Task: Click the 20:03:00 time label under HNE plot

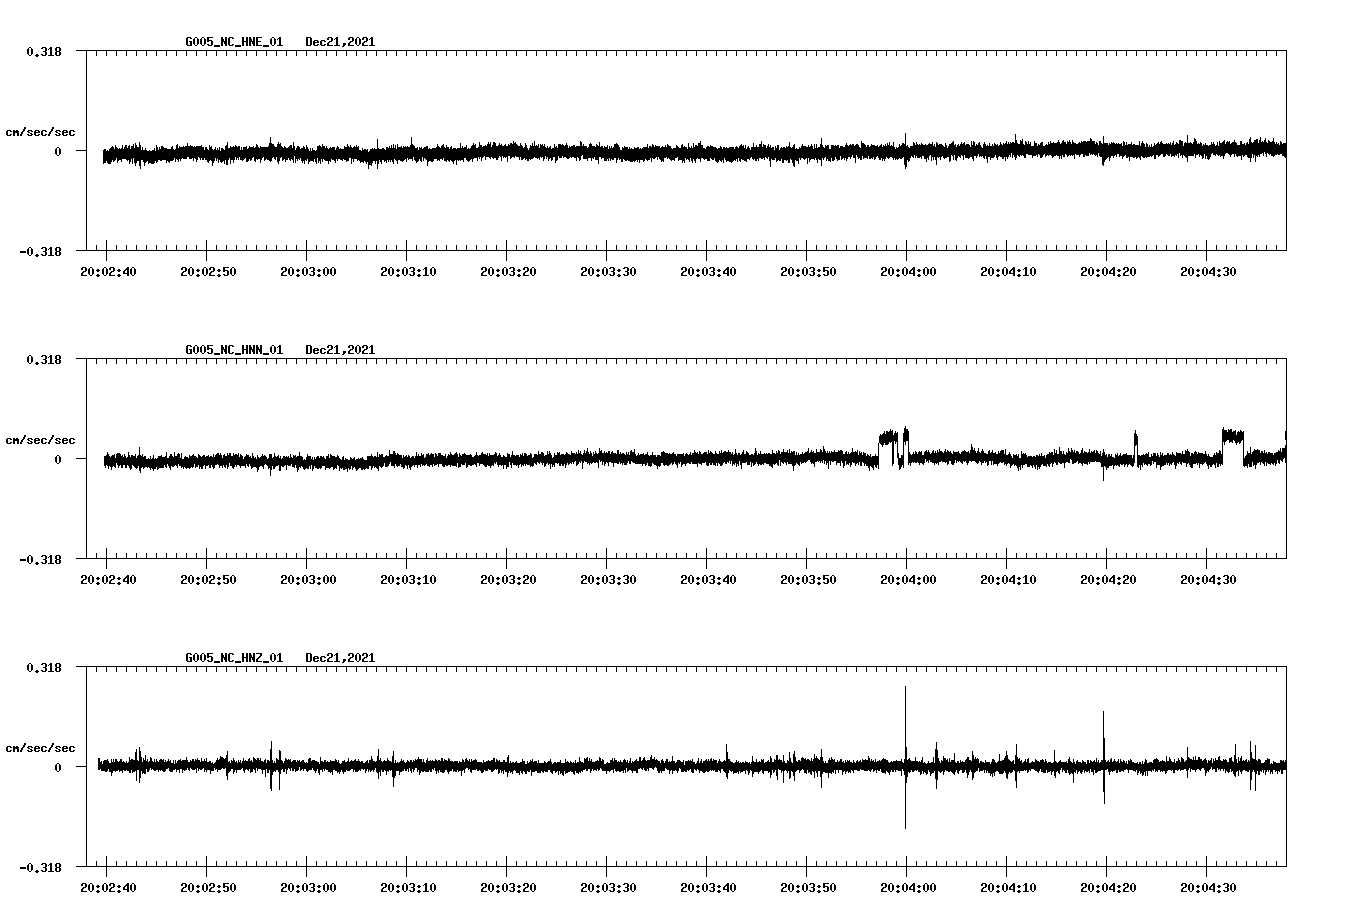Action: pyautogui.click(x=308, y=272)
